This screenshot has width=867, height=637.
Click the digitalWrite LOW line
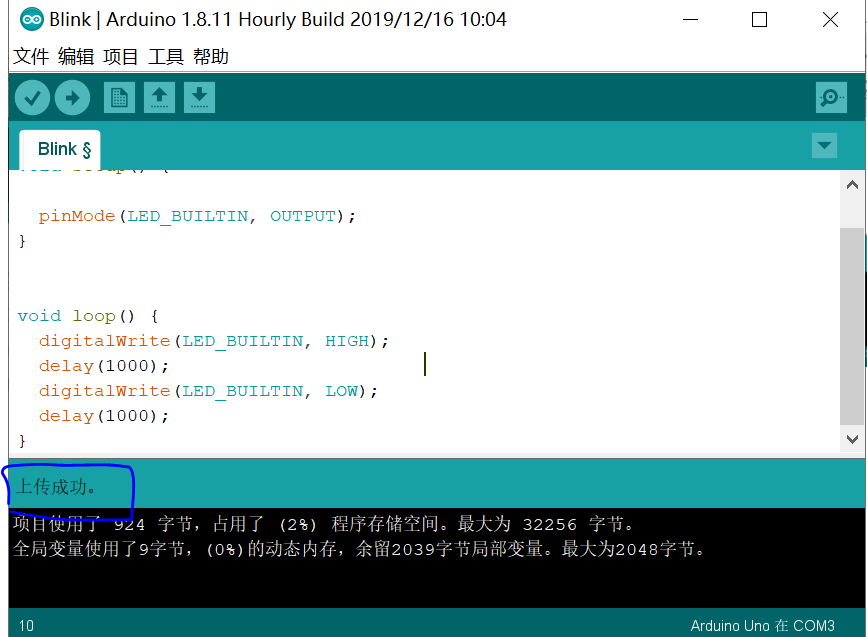[208, 391]
